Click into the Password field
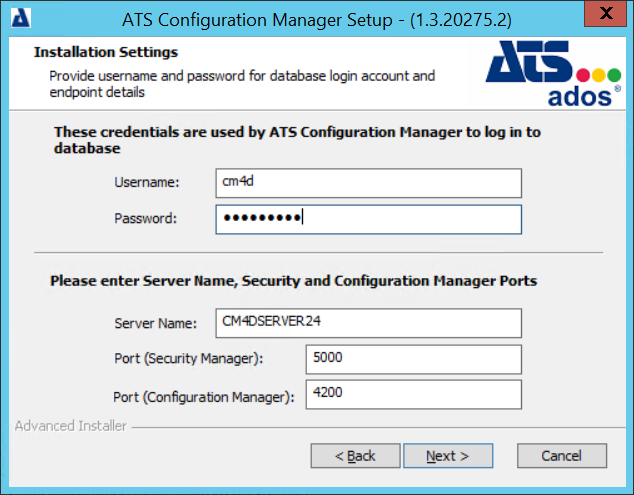This screenshot has width=634, height=495. point(369,219)
